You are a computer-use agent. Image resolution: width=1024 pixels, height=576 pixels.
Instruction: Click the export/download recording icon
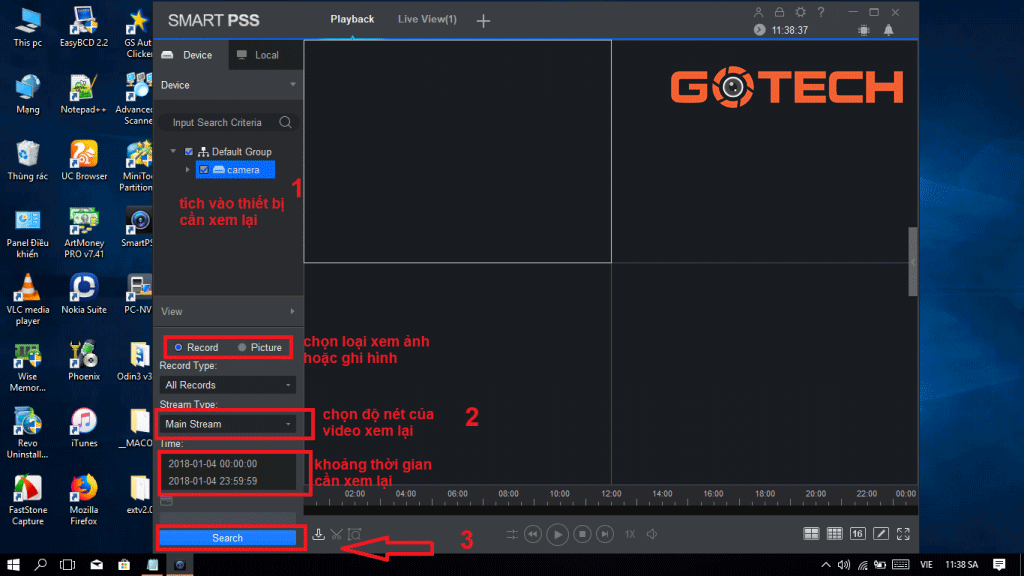(x=319, y=533)
